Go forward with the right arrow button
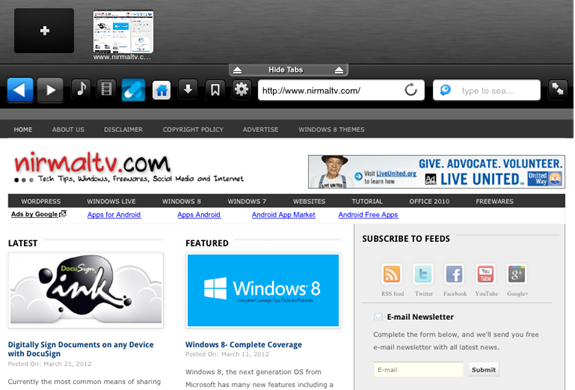Screen dimensions: 575x390 50,90
